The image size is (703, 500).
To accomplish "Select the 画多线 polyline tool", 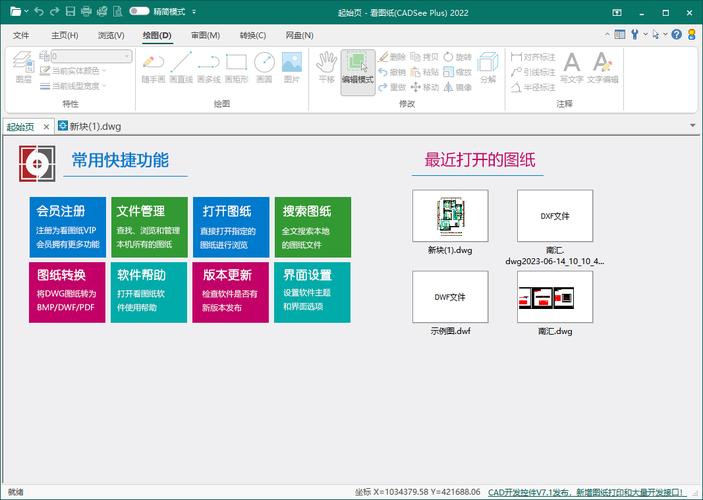I will tap(209, 67).
